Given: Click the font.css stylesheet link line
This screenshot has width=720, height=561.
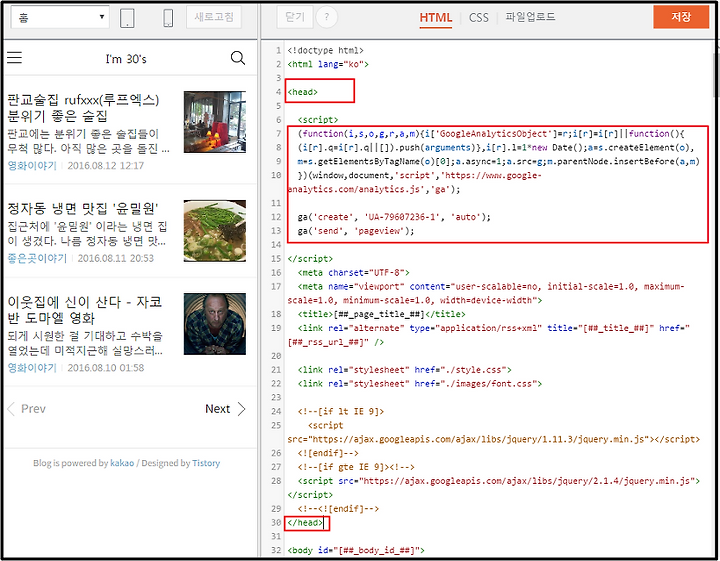Looking at the screenshot, I should [x=420, y=383].
